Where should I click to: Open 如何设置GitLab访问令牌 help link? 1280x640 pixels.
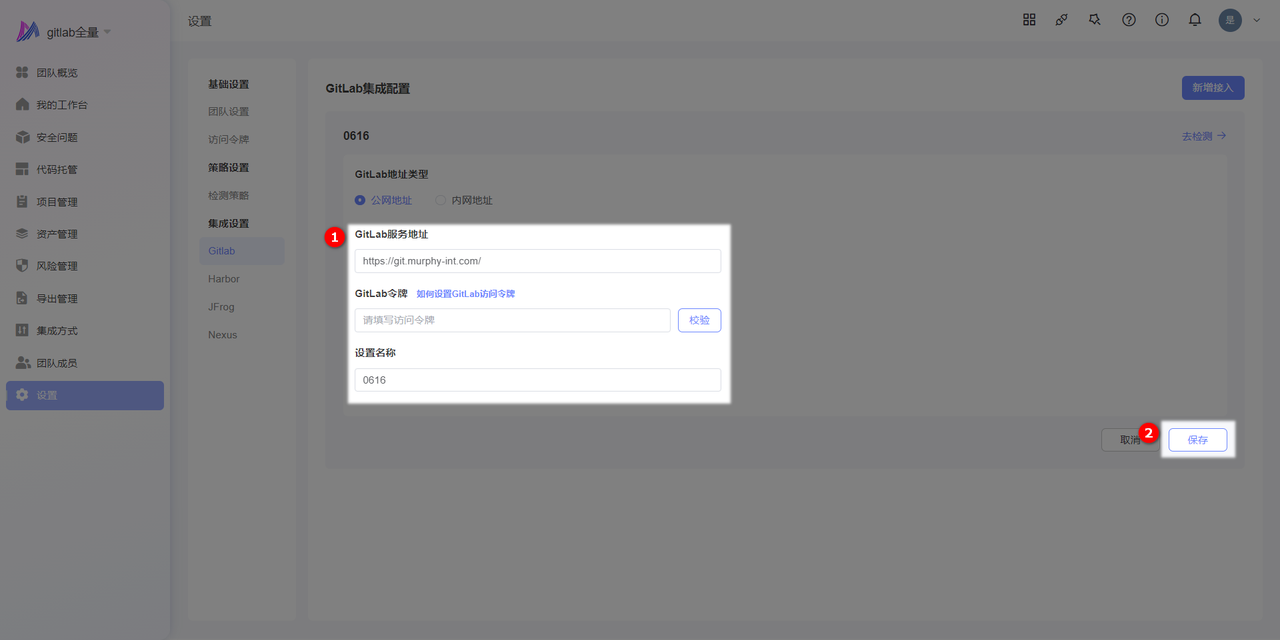pyautogui.click(x=465, y=294)
